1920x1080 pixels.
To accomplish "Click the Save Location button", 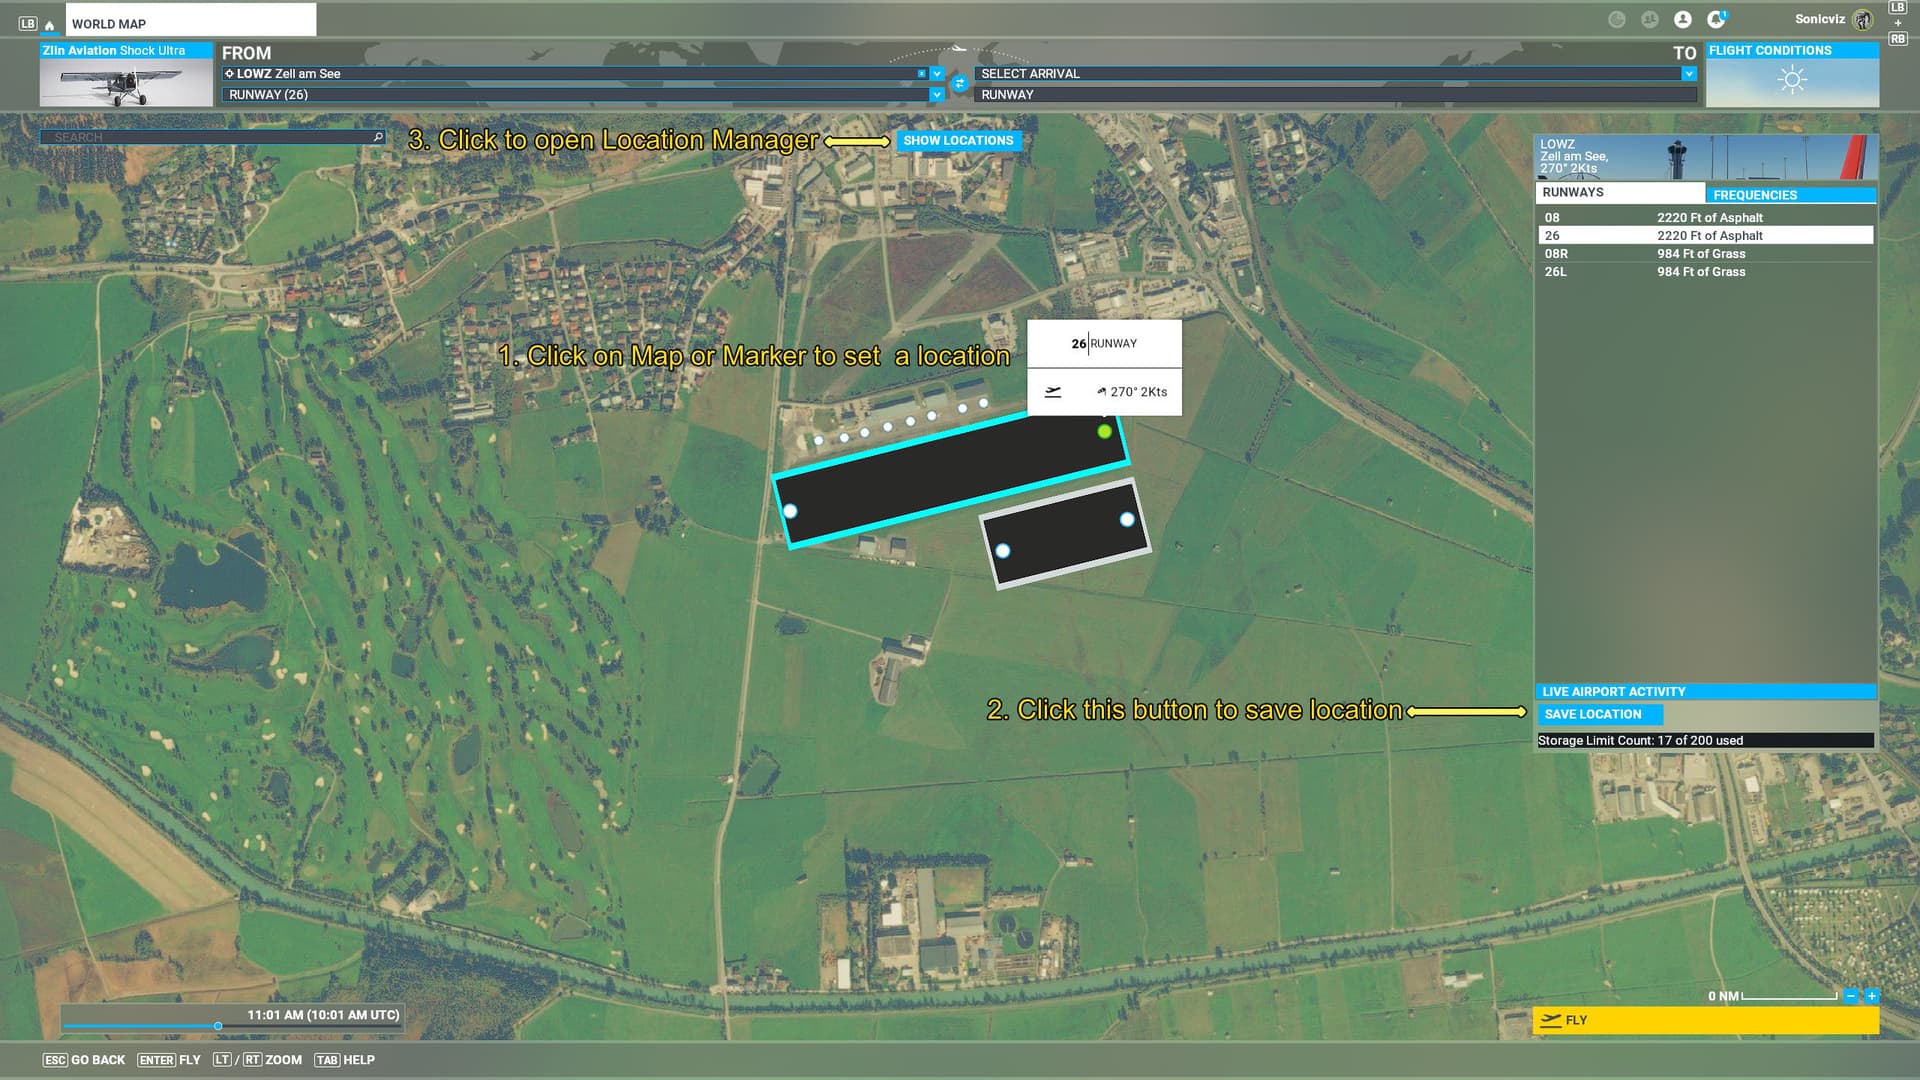I will tap(1598, 714).
